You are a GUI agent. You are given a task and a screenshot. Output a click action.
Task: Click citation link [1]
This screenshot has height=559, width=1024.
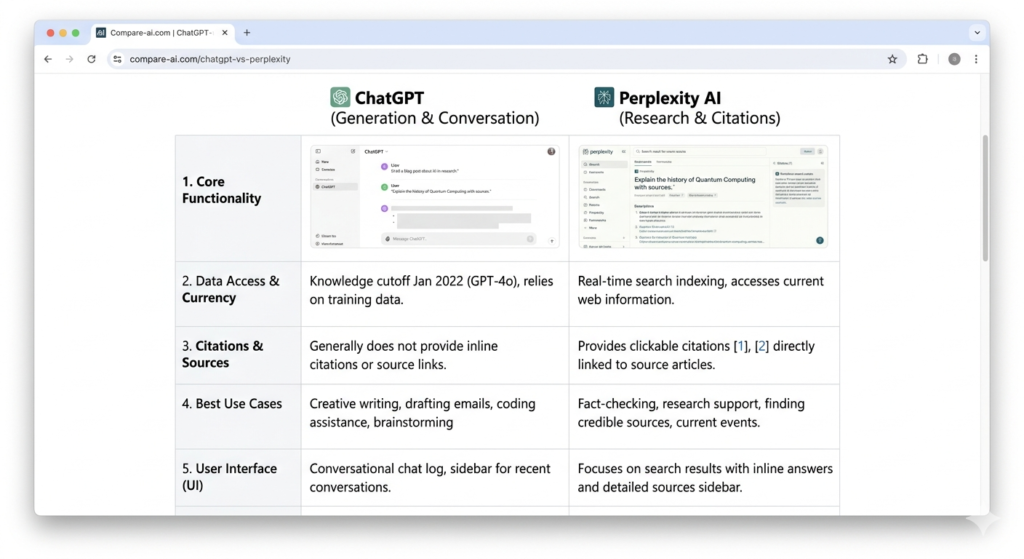pyautogui.click(x=741, y=346)
